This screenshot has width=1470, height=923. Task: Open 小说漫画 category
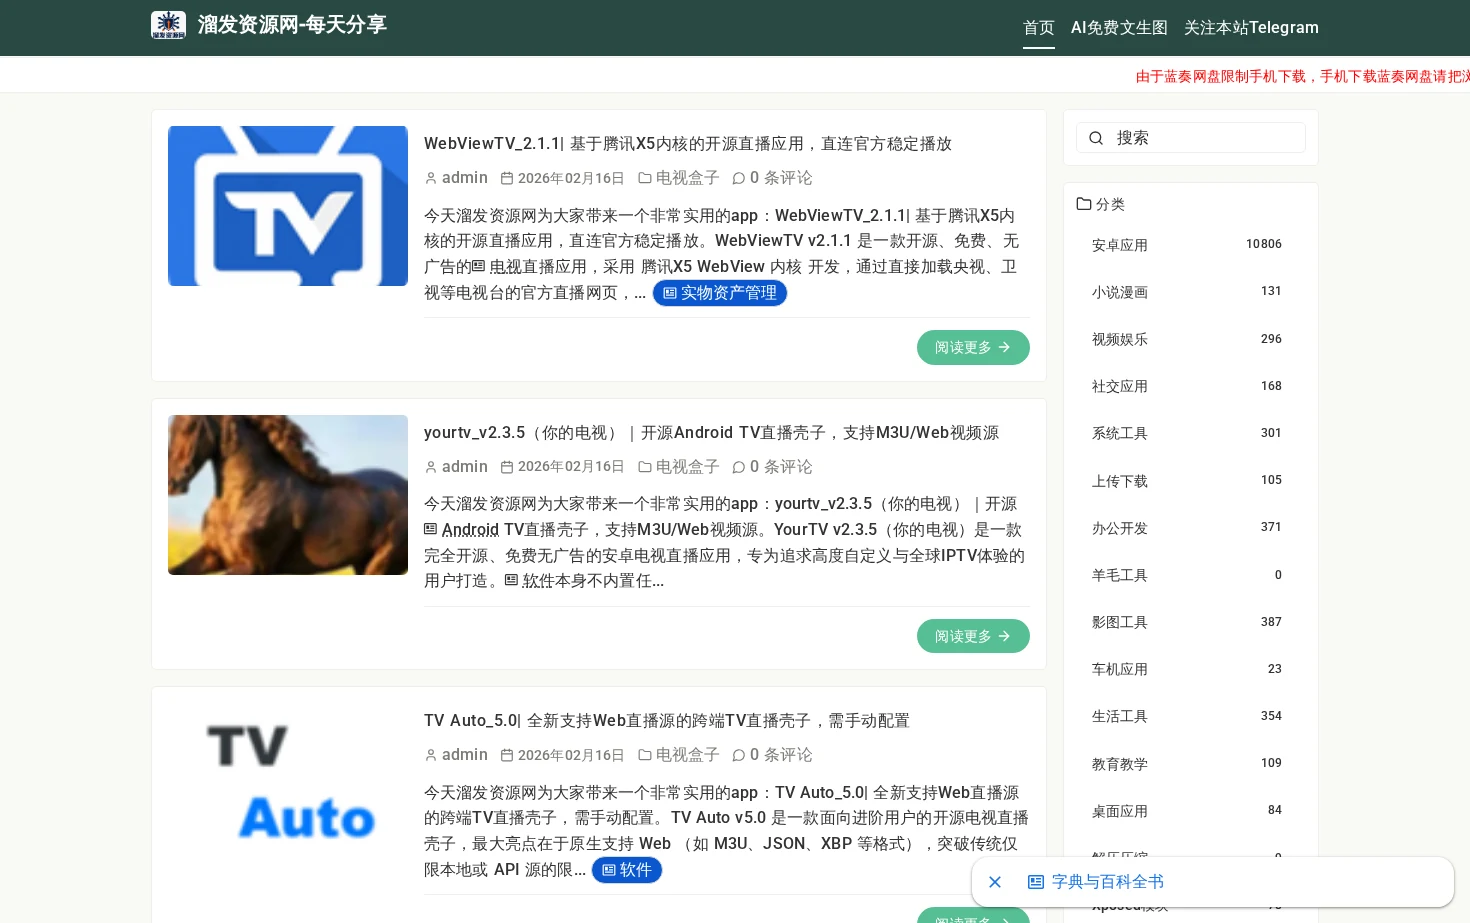coord(1120,292)
